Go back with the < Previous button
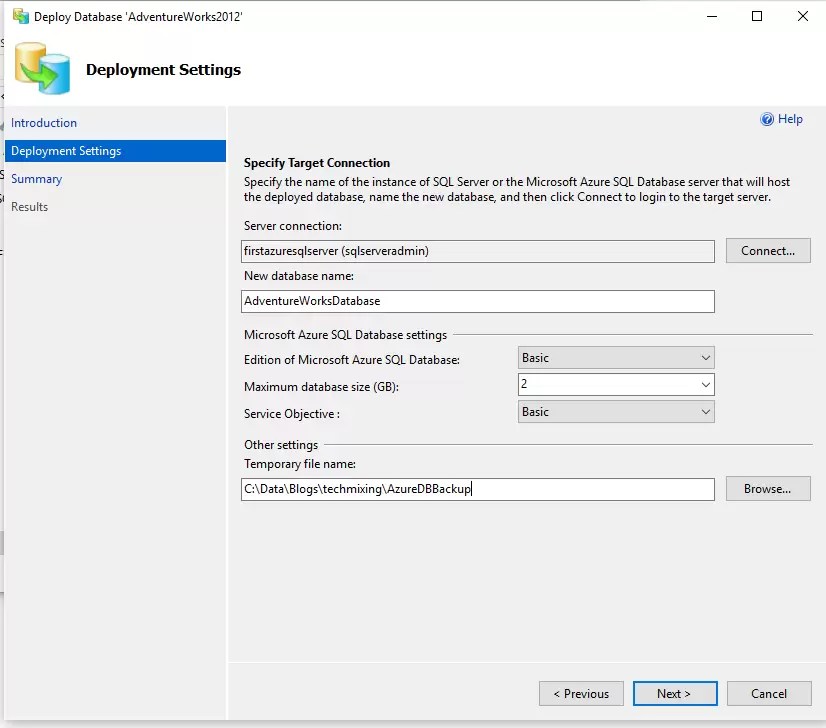Image resolution: width=826 pixels, height=728 pixels. [581, 694]
